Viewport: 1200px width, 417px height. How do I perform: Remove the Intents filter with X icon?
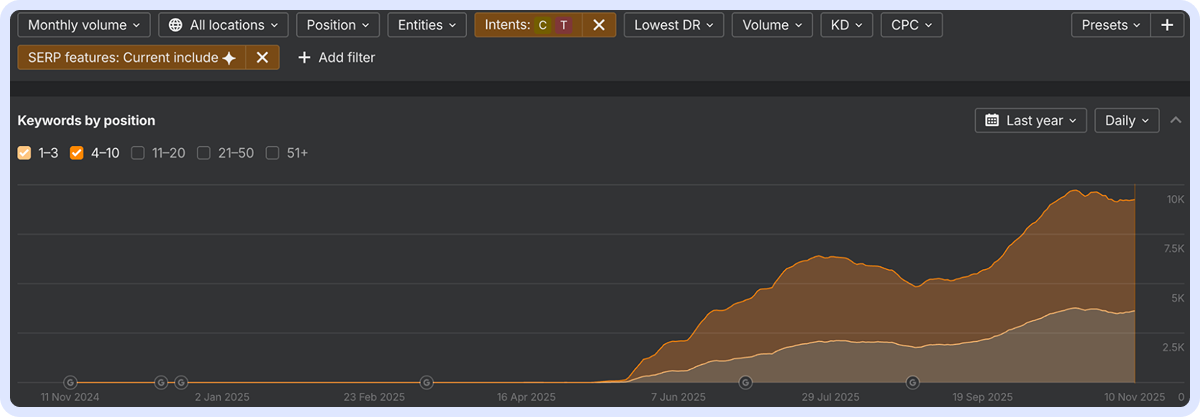coord(598,25)
